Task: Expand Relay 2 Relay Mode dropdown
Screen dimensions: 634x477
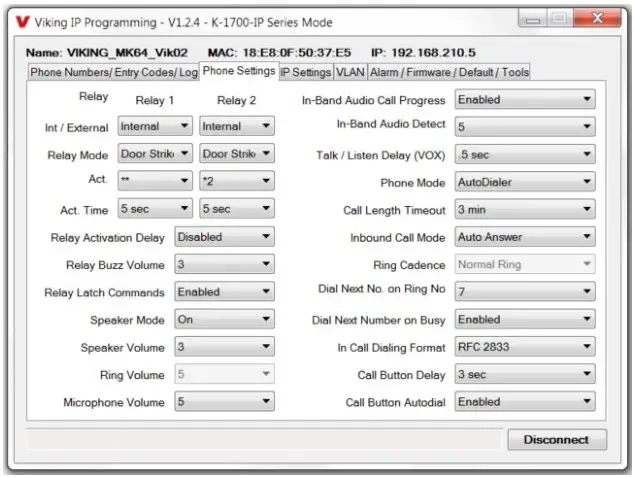Action: (237, 154)
